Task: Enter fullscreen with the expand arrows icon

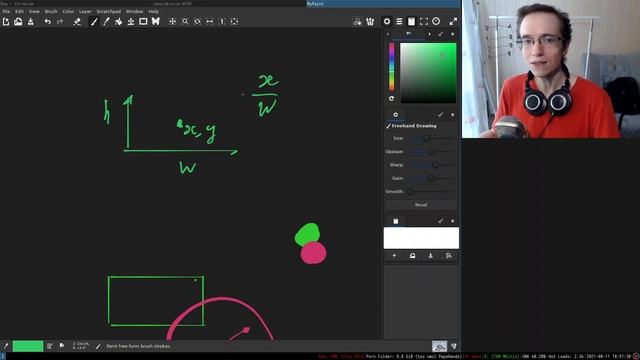Action: (453, 22)
